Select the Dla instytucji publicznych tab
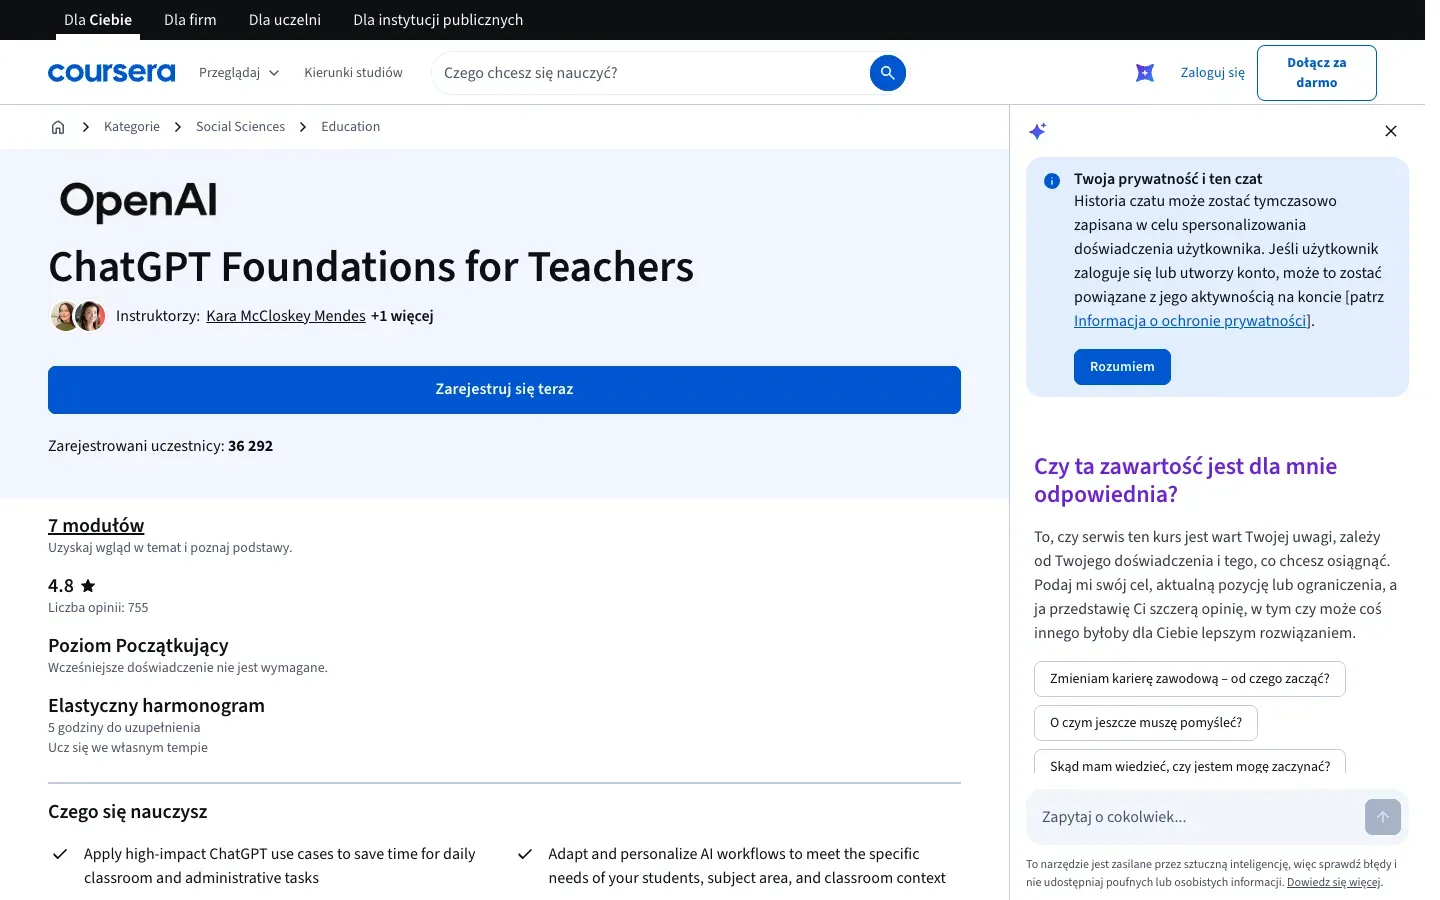 438,20
